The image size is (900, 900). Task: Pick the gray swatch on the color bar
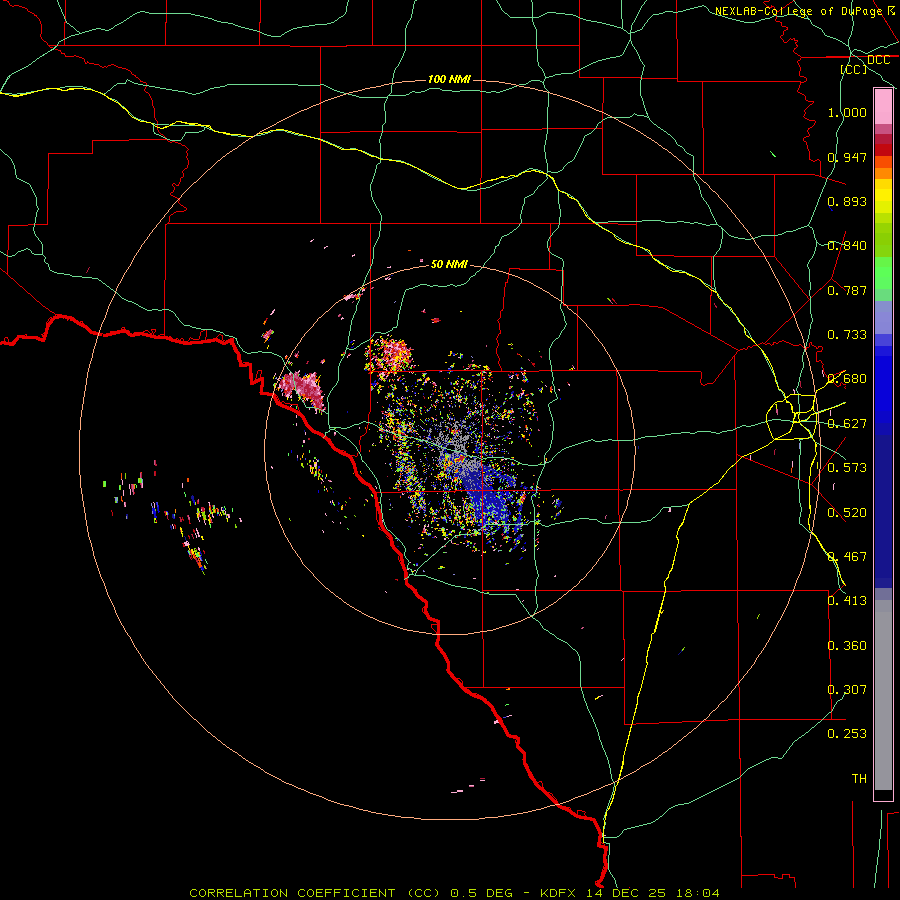click(883, 695)
